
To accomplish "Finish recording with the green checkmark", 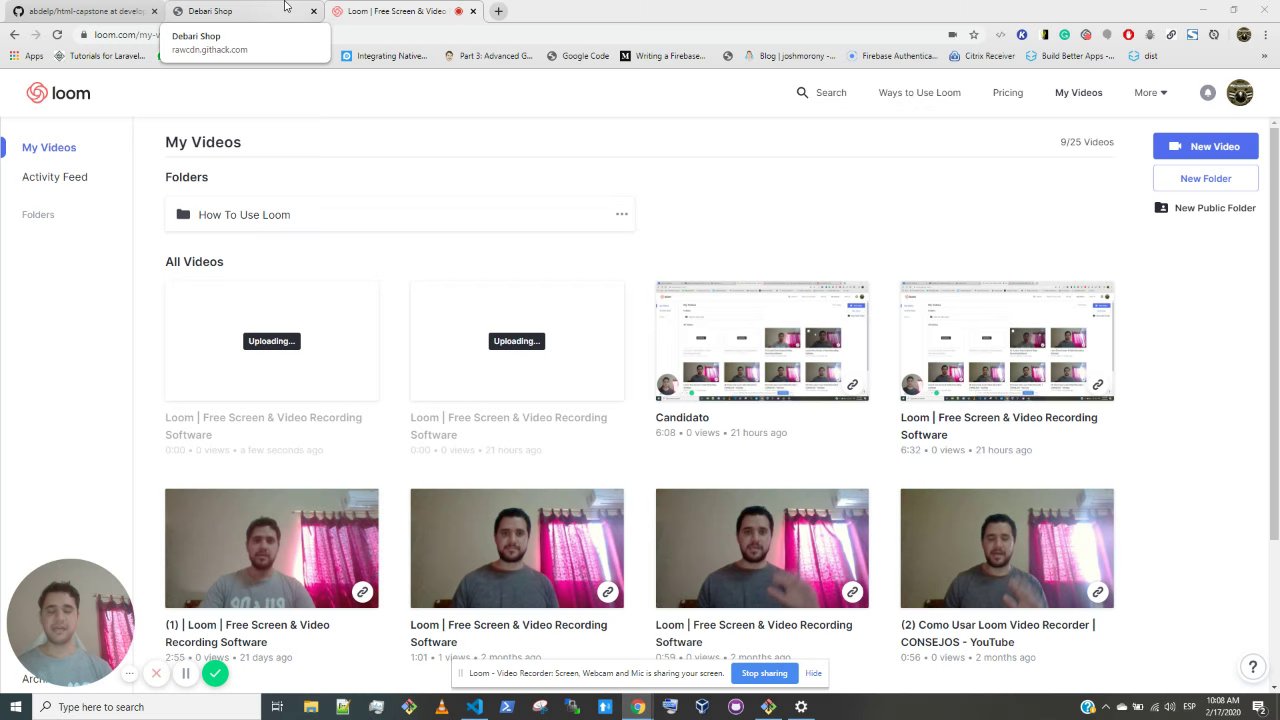I will click(215, 674).
